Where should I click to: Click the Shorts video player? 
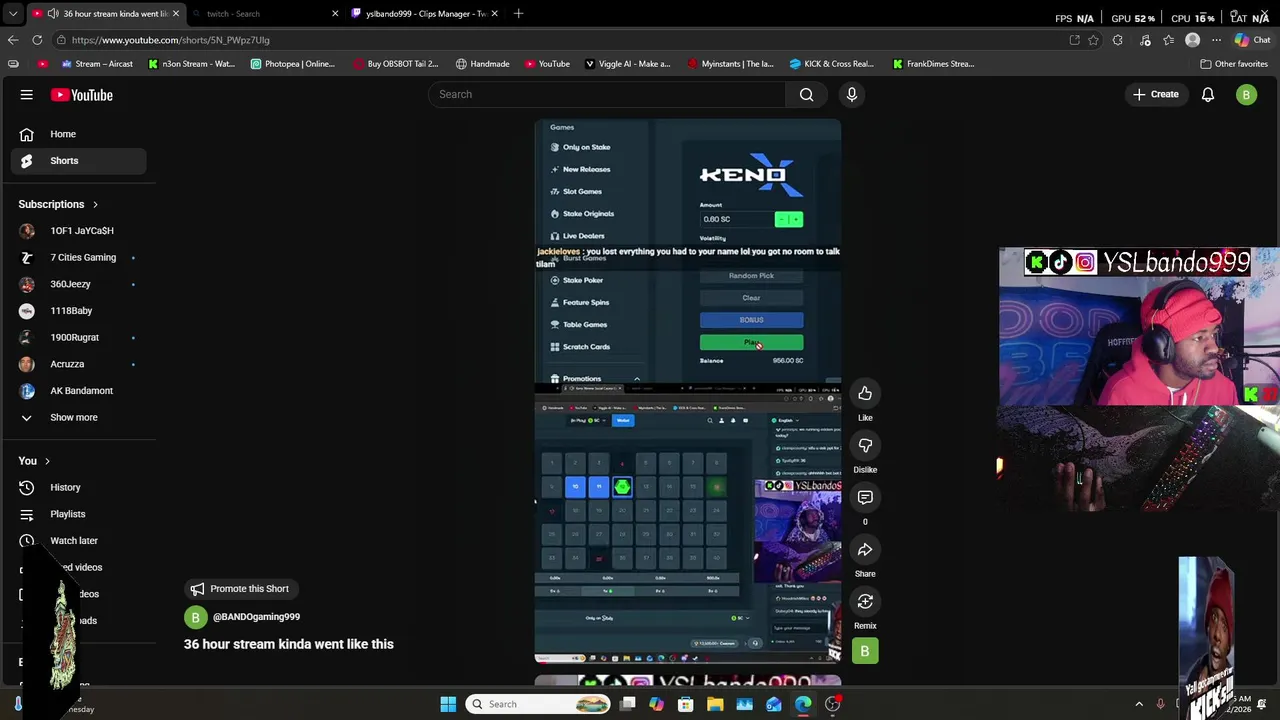(688, 390)
